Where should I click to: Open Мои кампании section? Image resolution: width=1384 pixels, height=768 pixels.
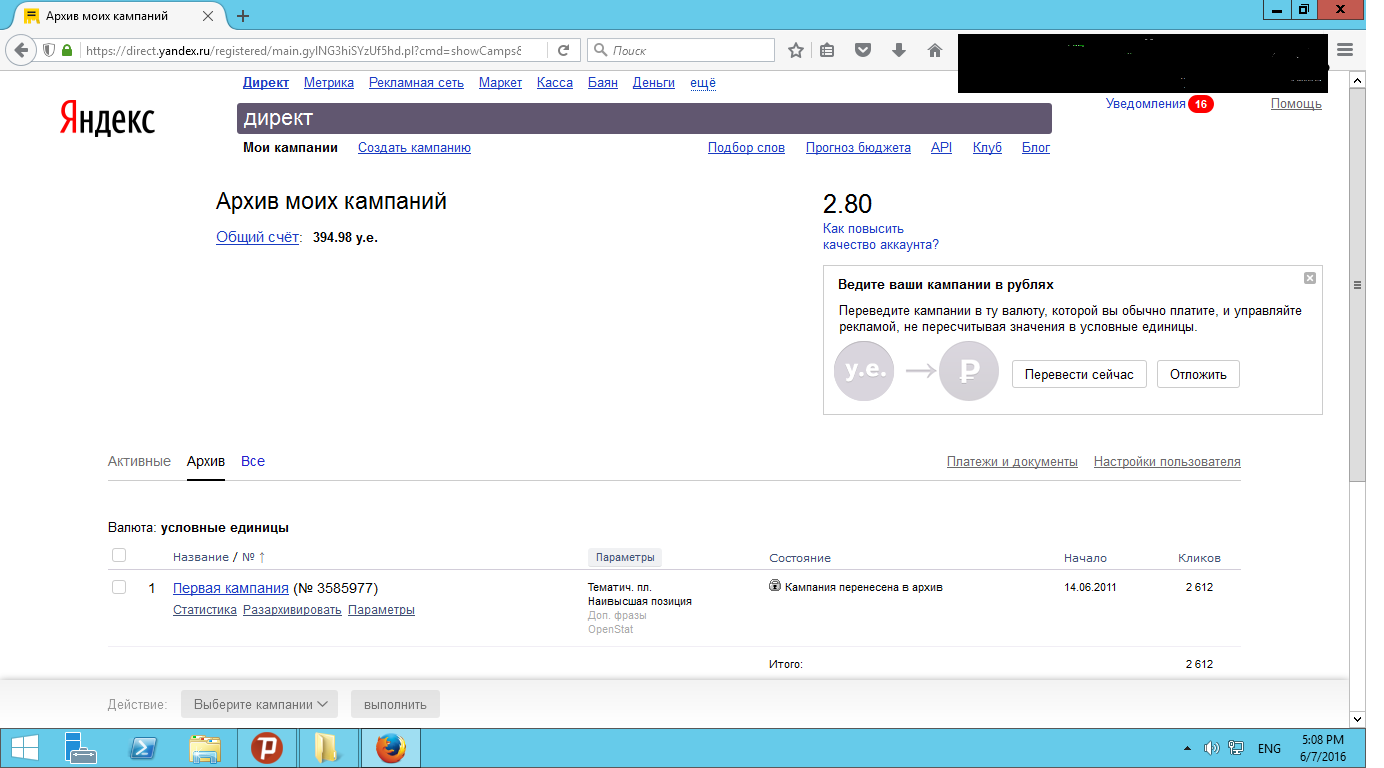(291, 147)
